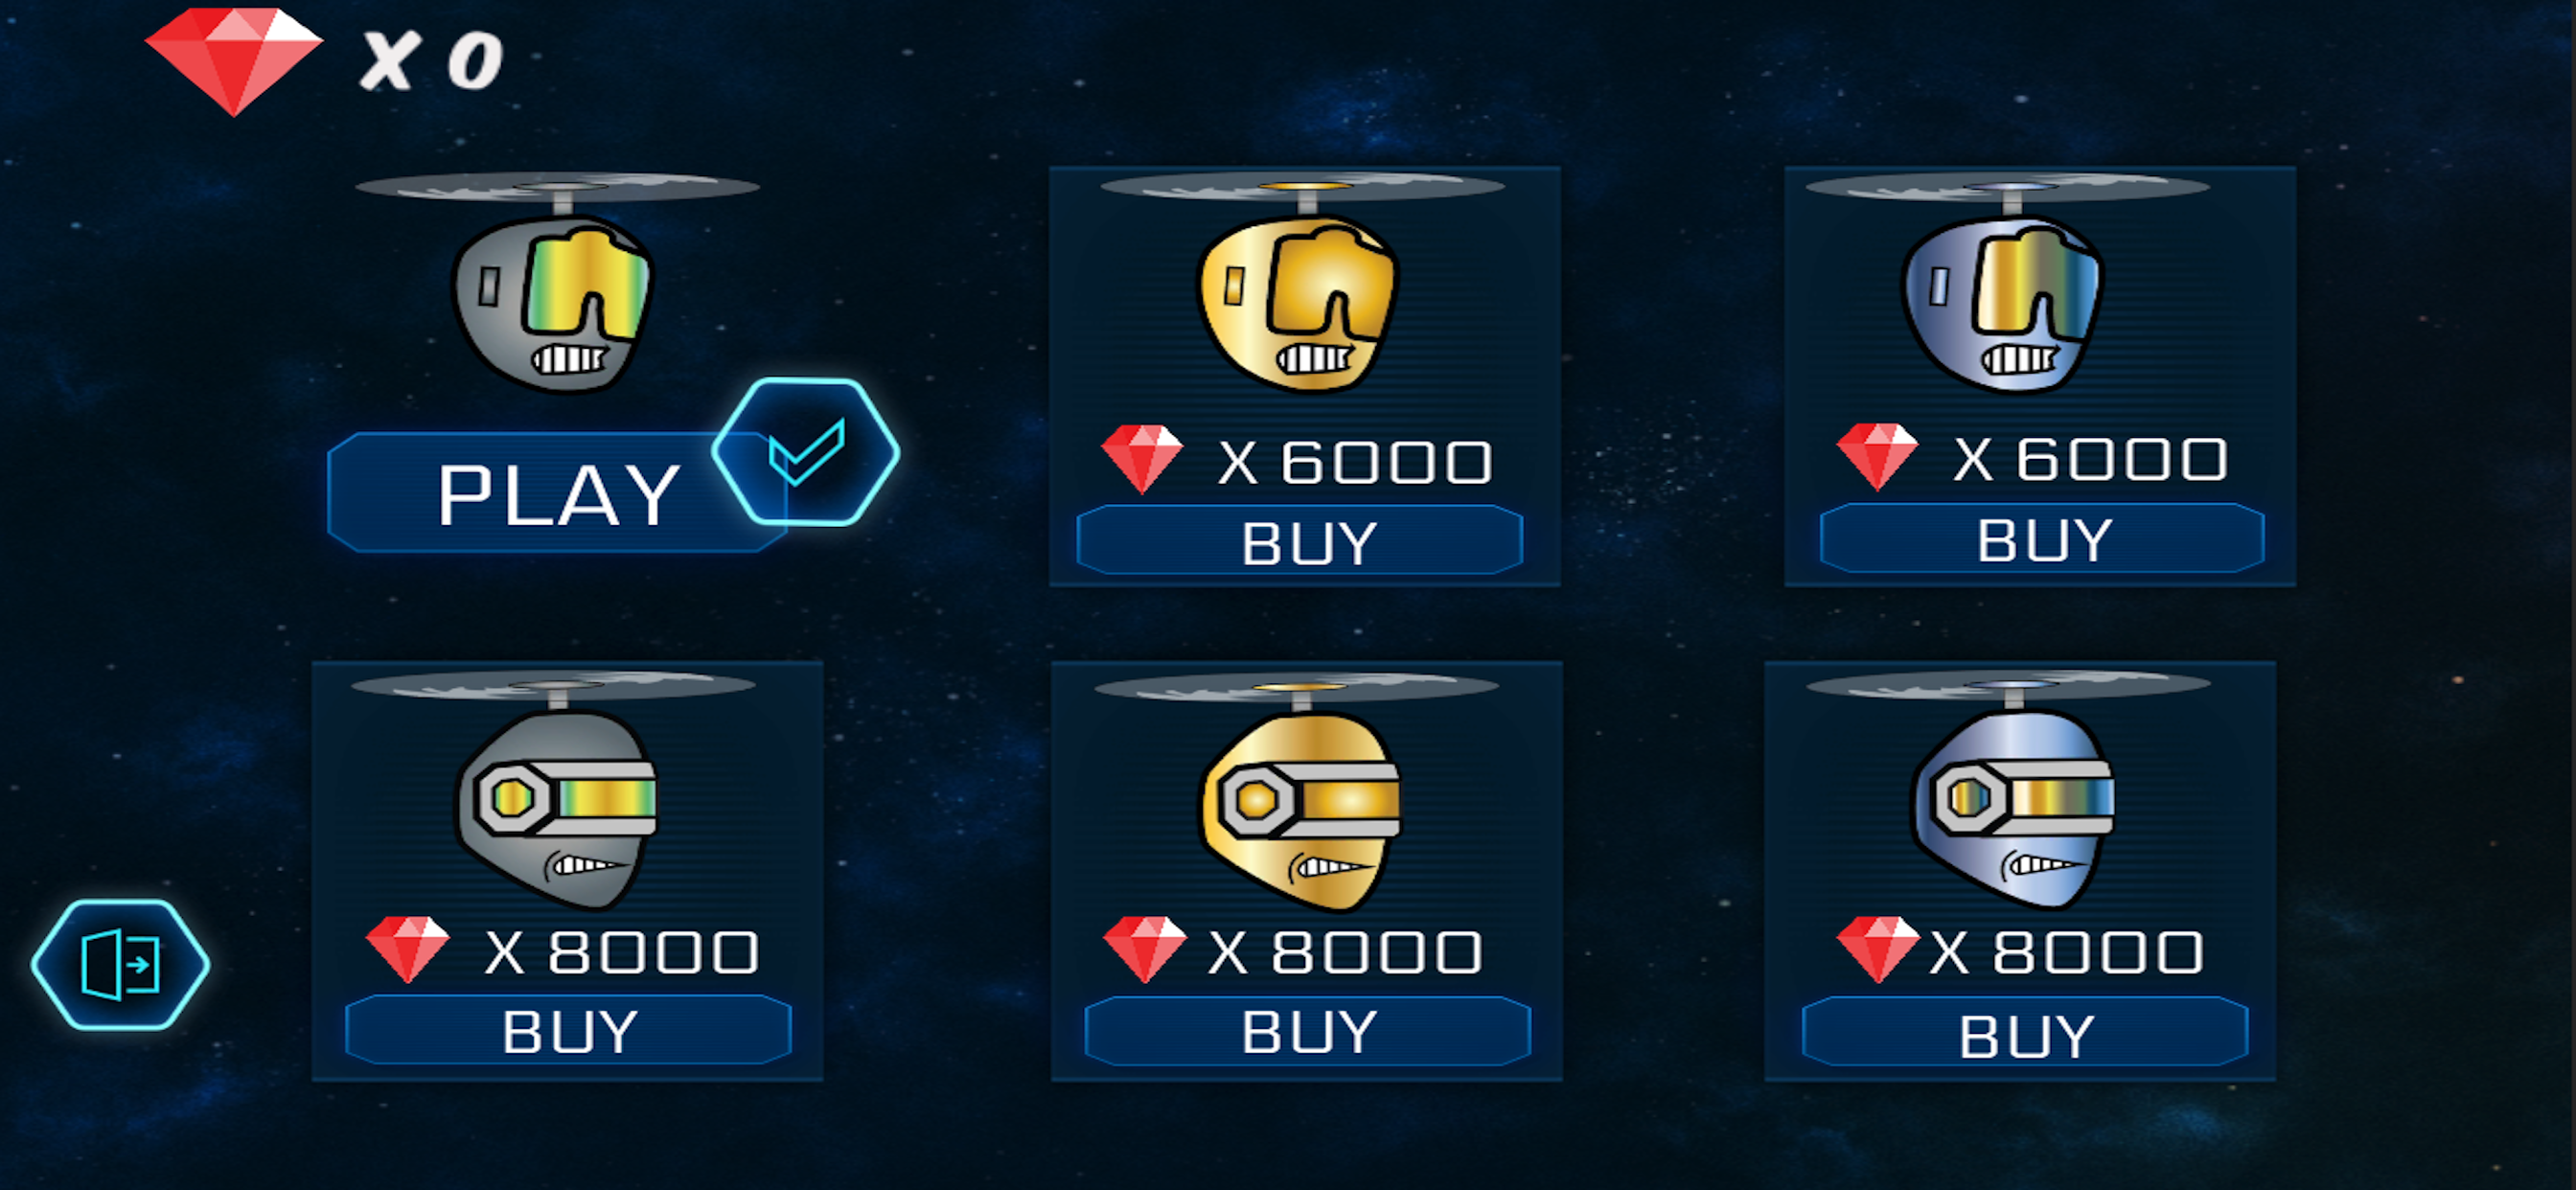The image size is (2576, 1190).
Task: Select the blue goggle robot head
Action: pyautogui.click(x=2007, y=283)
